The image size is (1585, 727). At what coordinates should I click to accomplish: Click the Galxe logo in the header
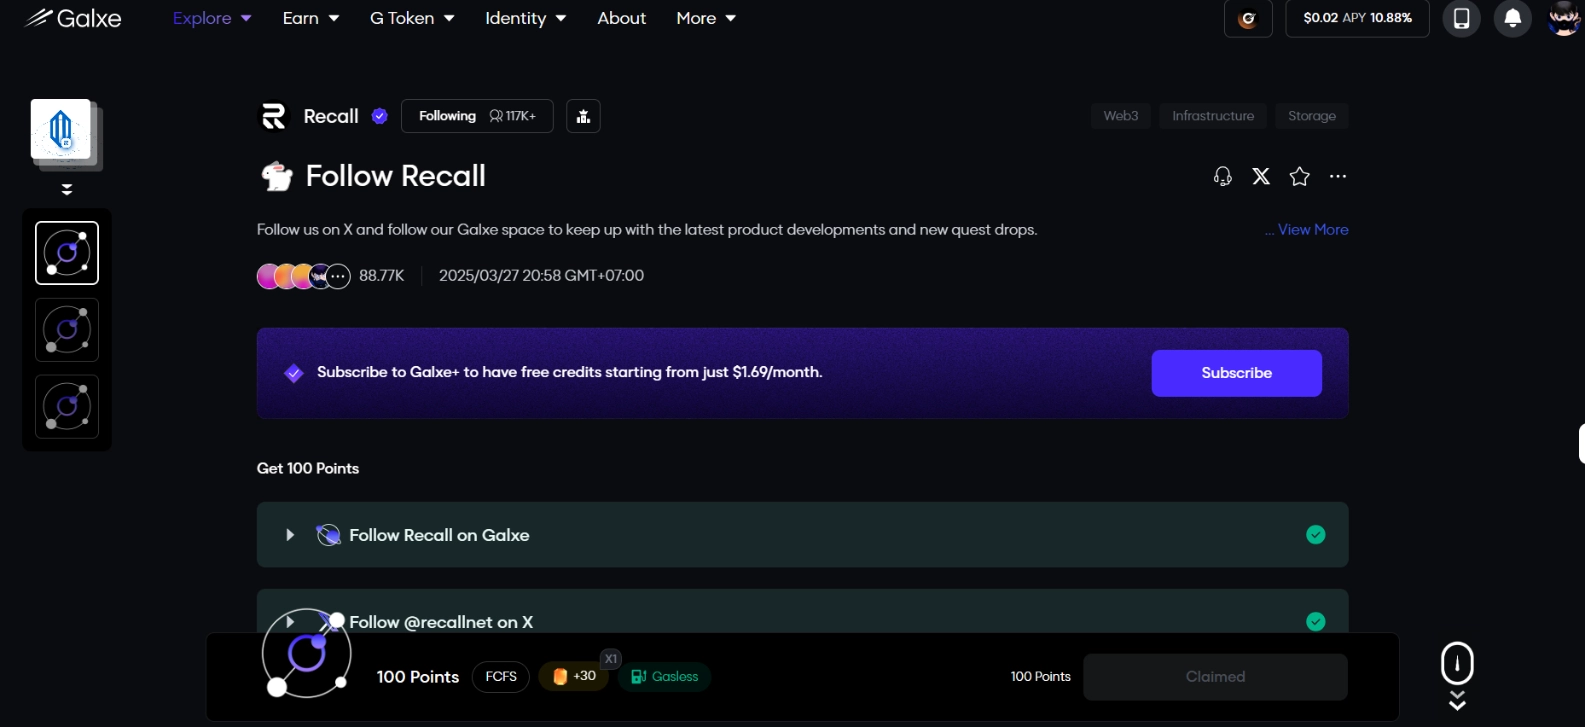73,18
